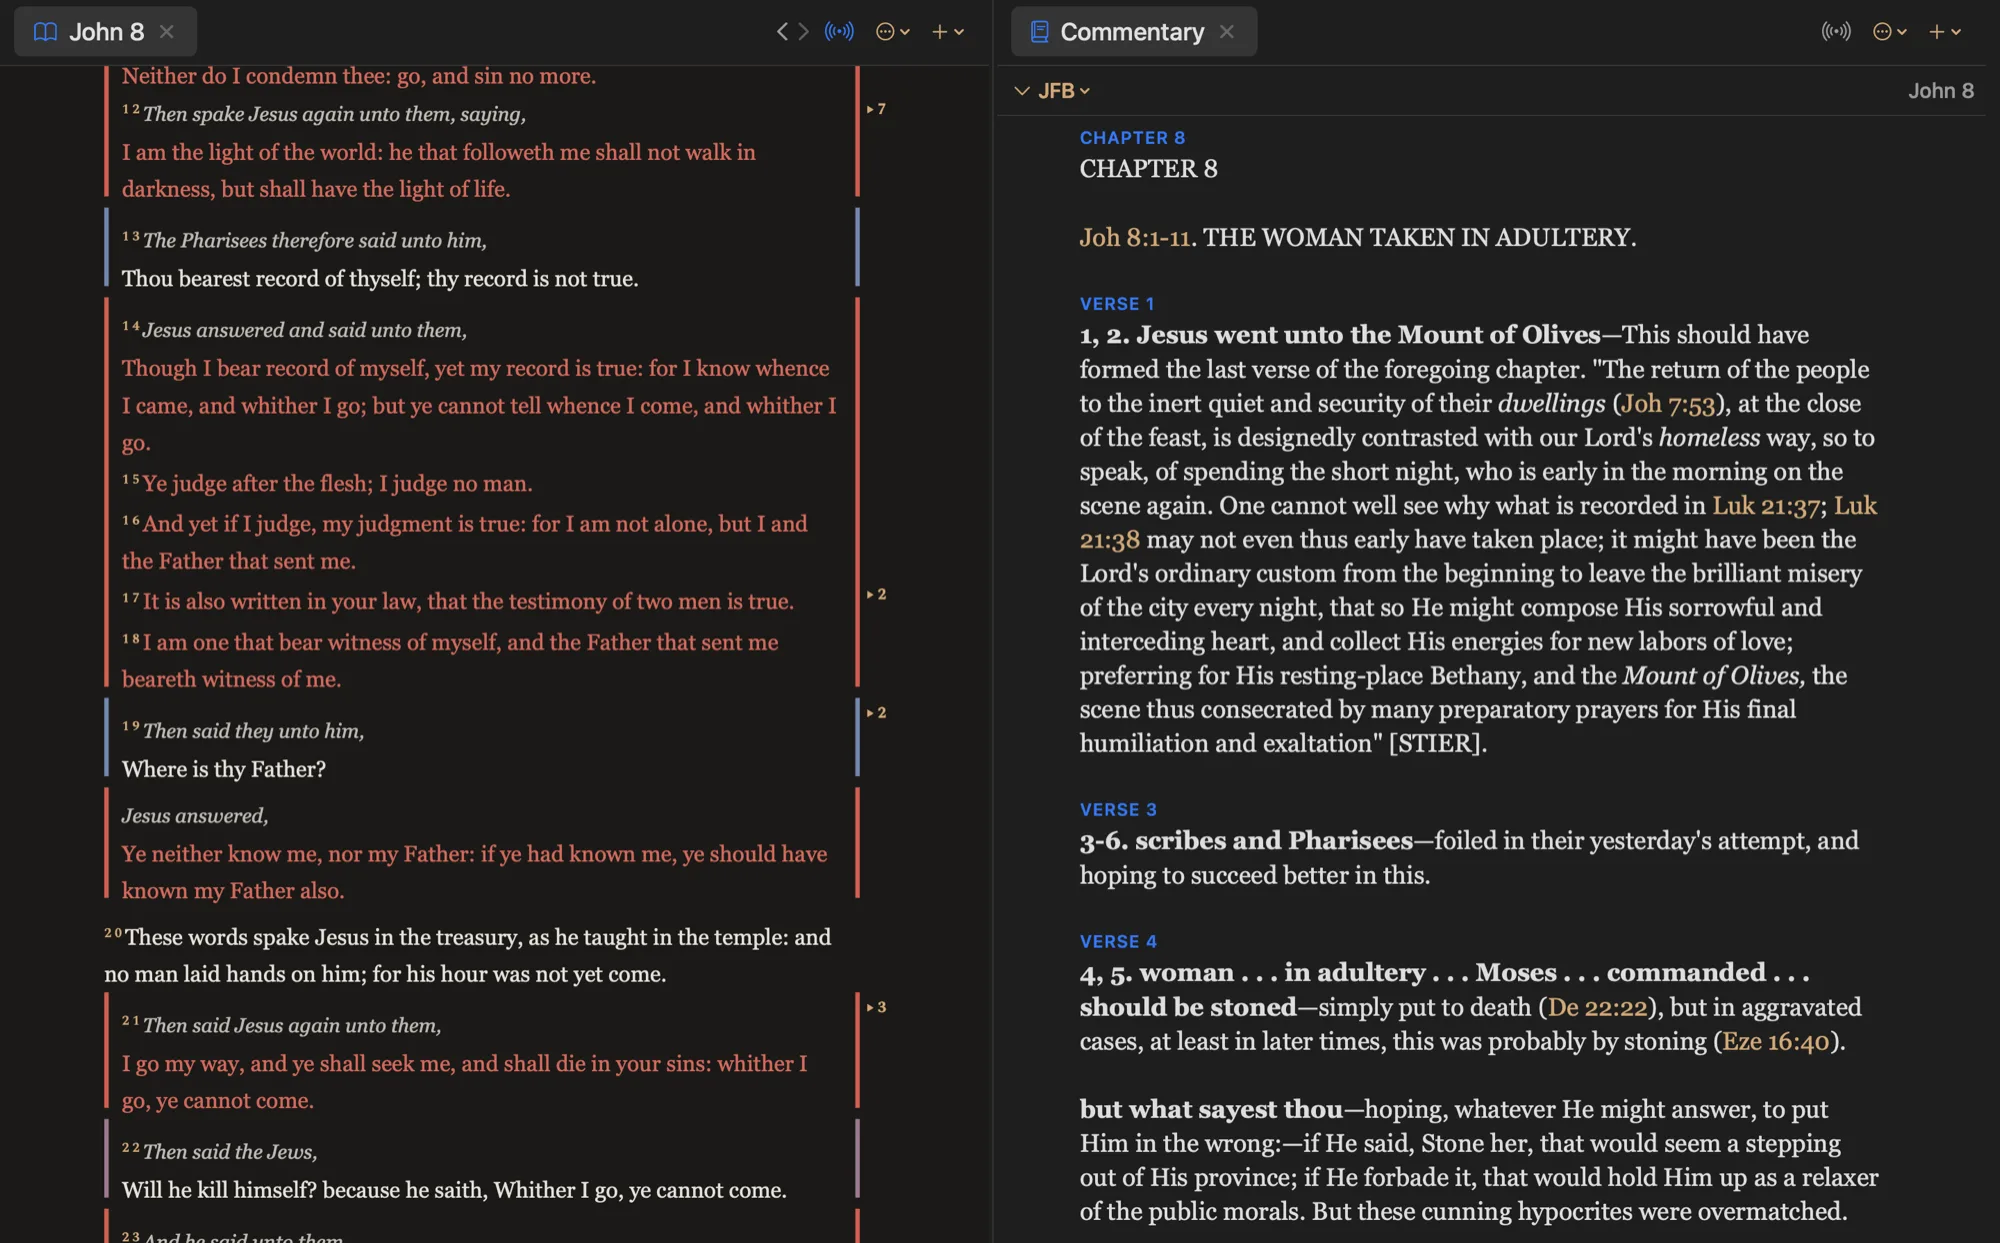Go to next chapter arrow in John 8 pane
Image resolution: width=2000 pixels, height=1243 pixels.
[x=803, y=32]
